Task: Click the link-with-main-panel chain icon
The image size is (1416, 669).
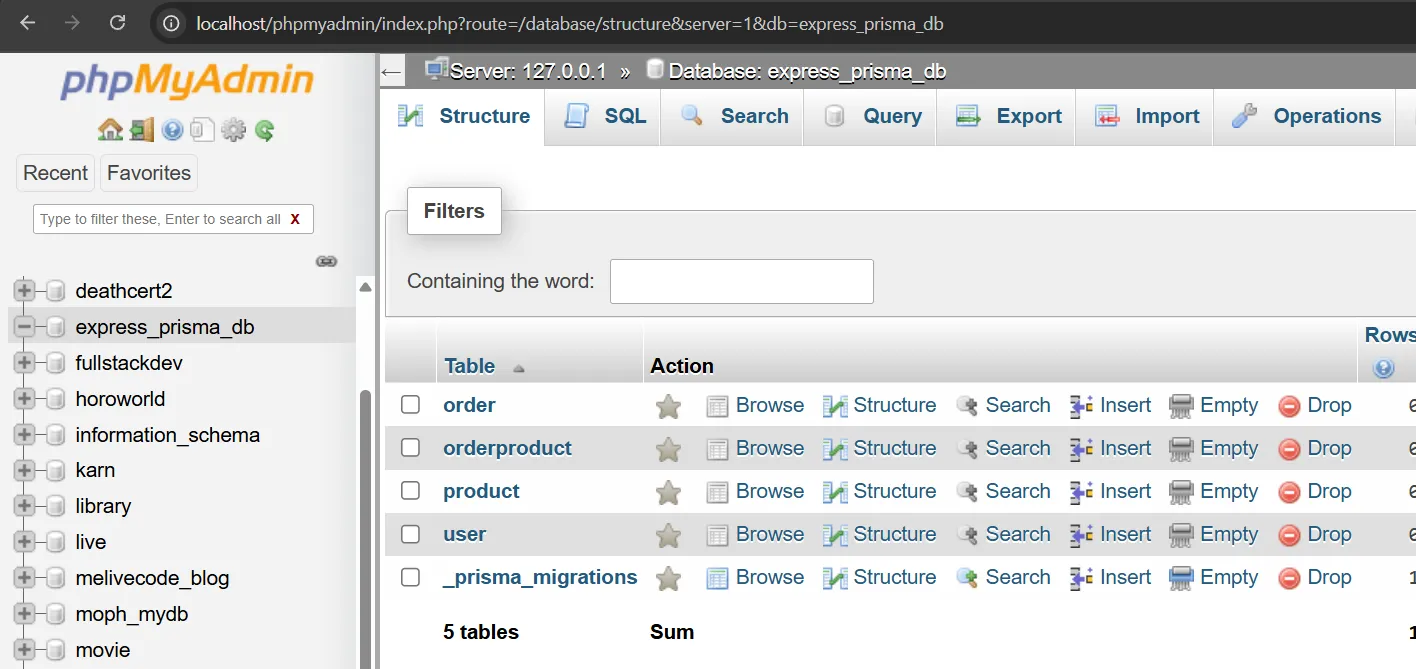Action: click(x=326, y=261)
